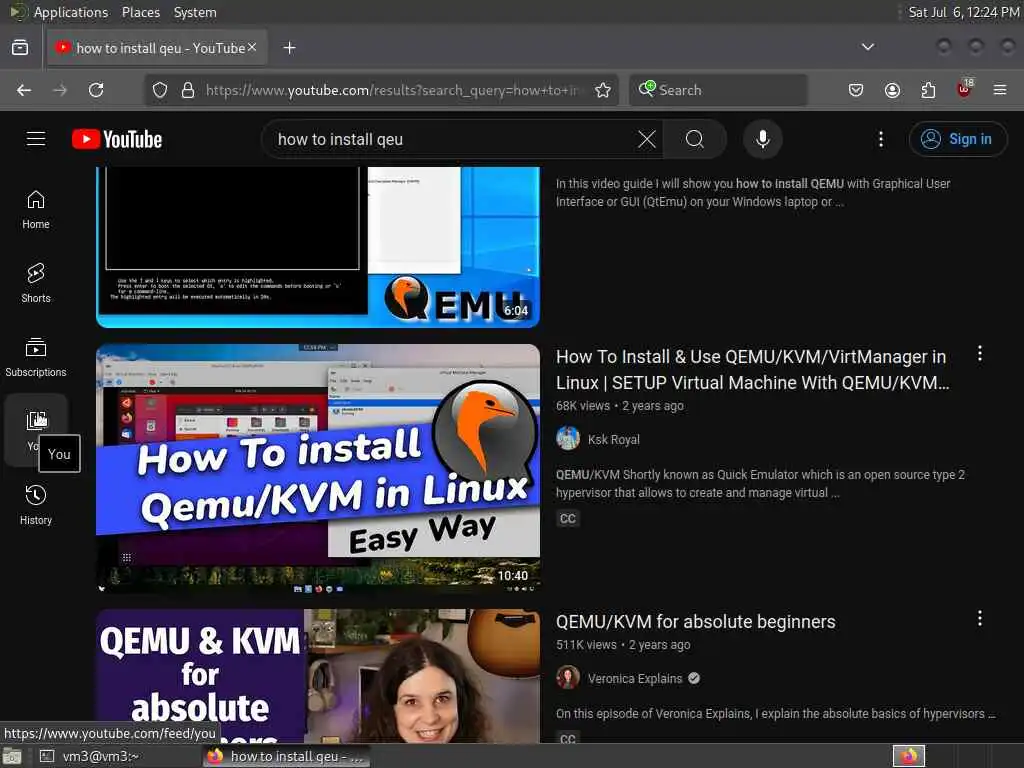Show site security padlock info
This screenshot has width=1024, height=768.
[x=188, y=90]
